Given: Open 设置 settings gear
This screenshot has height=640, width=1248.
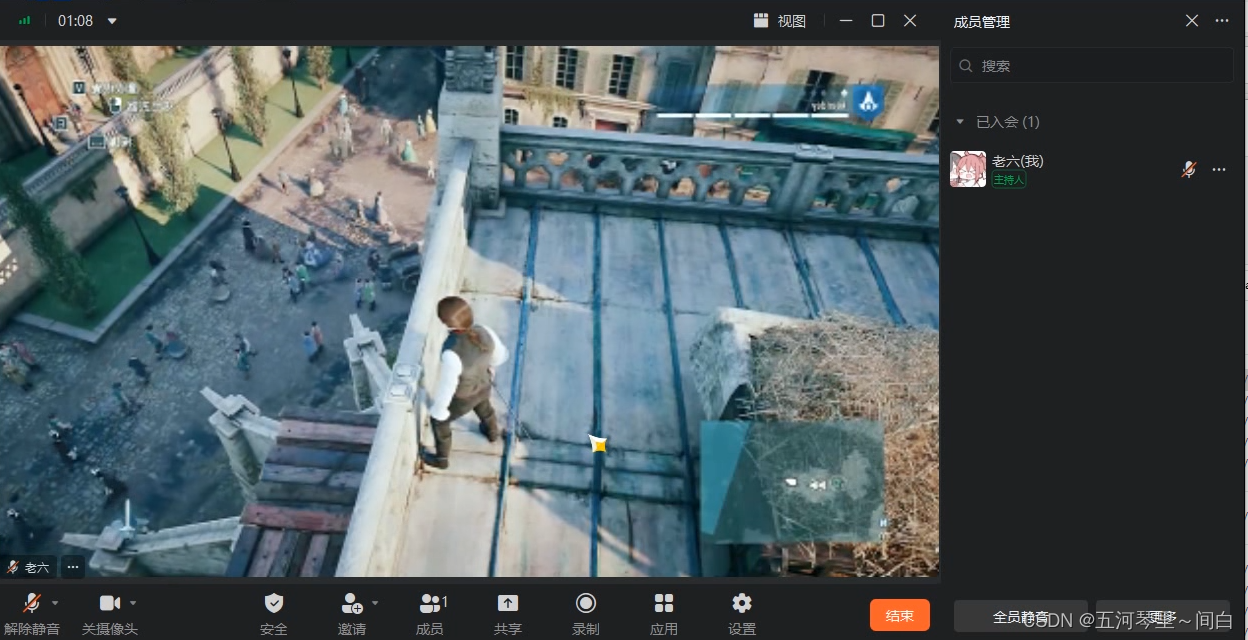Looking at the screenshot, I should (x=742, y=613).
